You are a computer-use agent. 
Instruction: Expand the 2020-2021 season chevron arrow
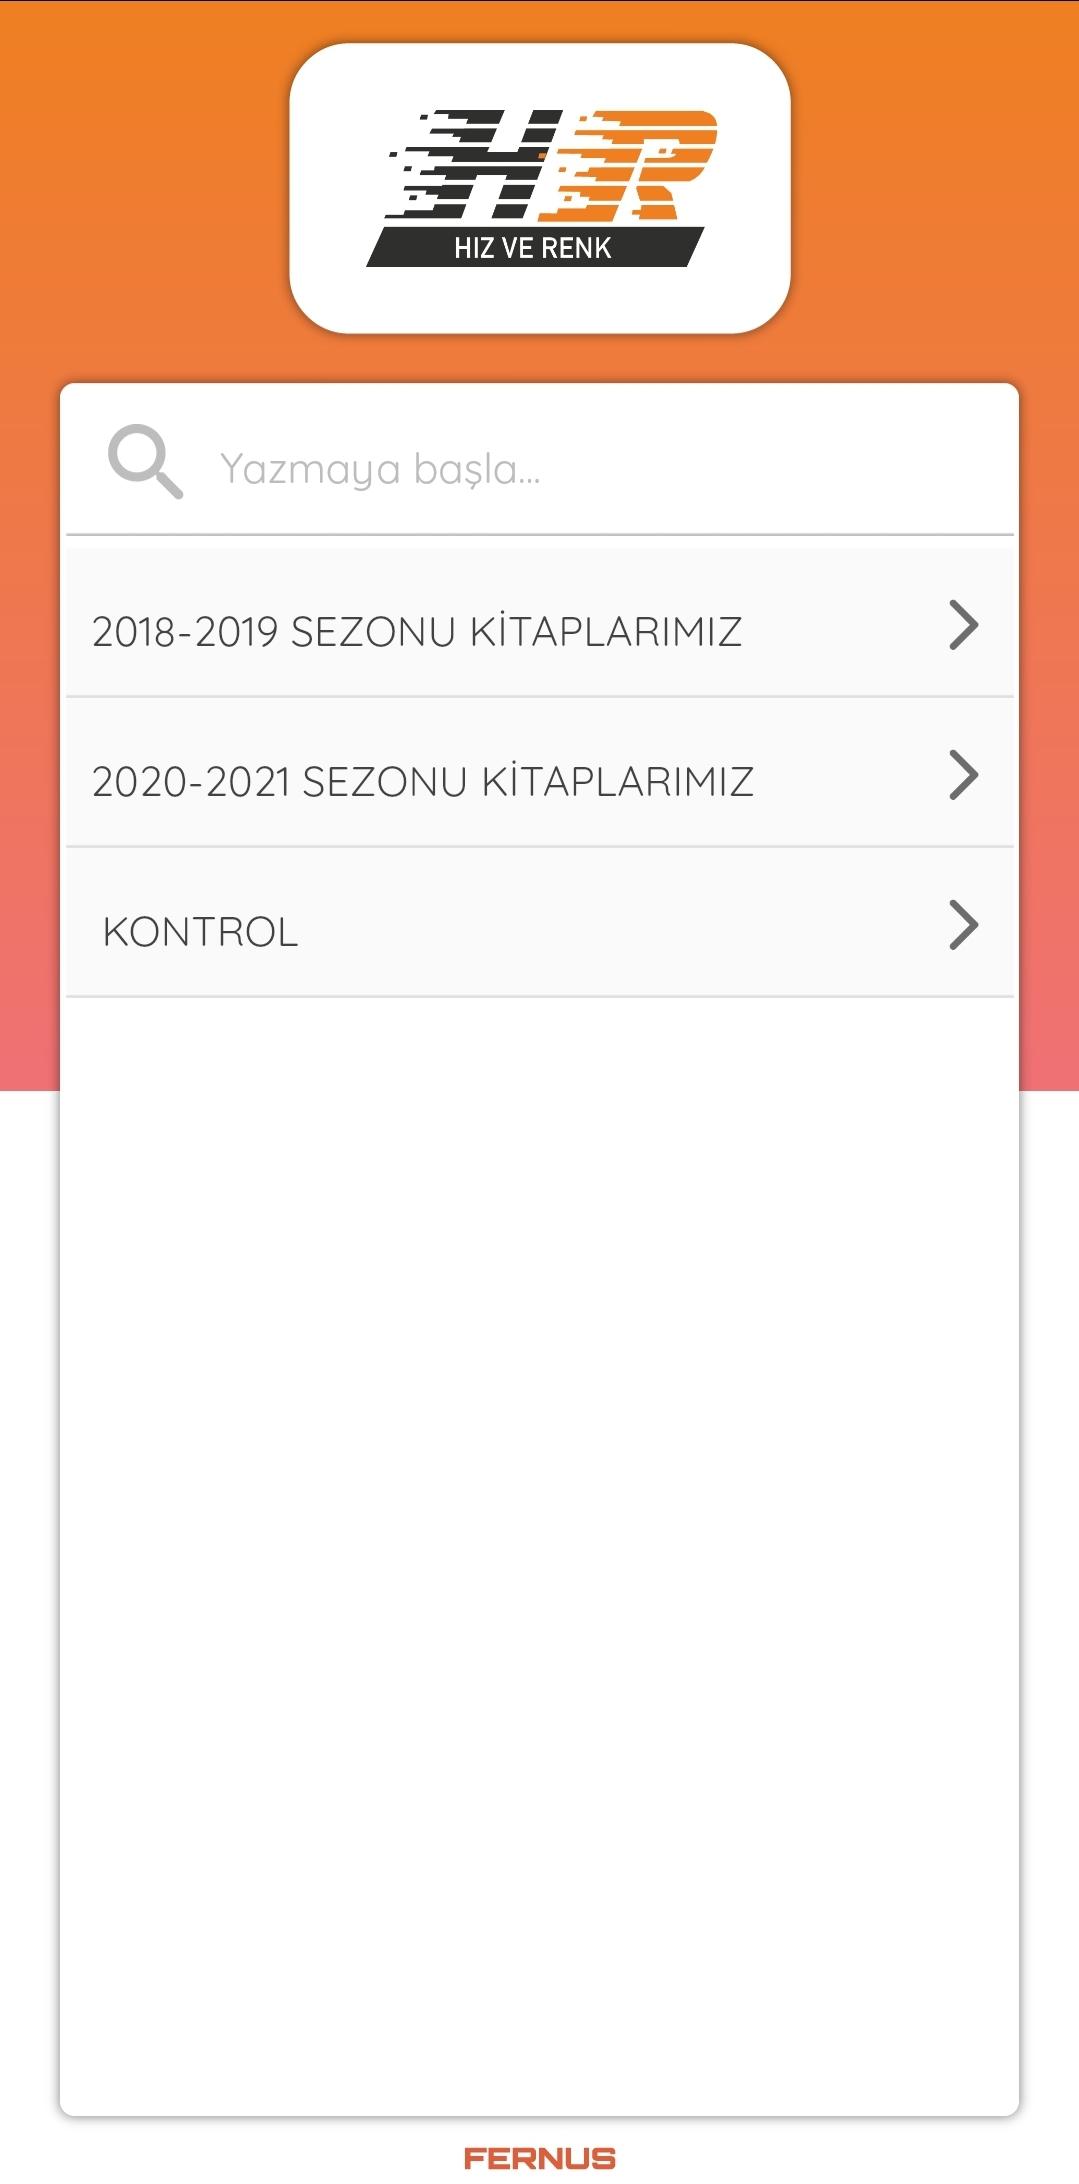tap(963, 776)
